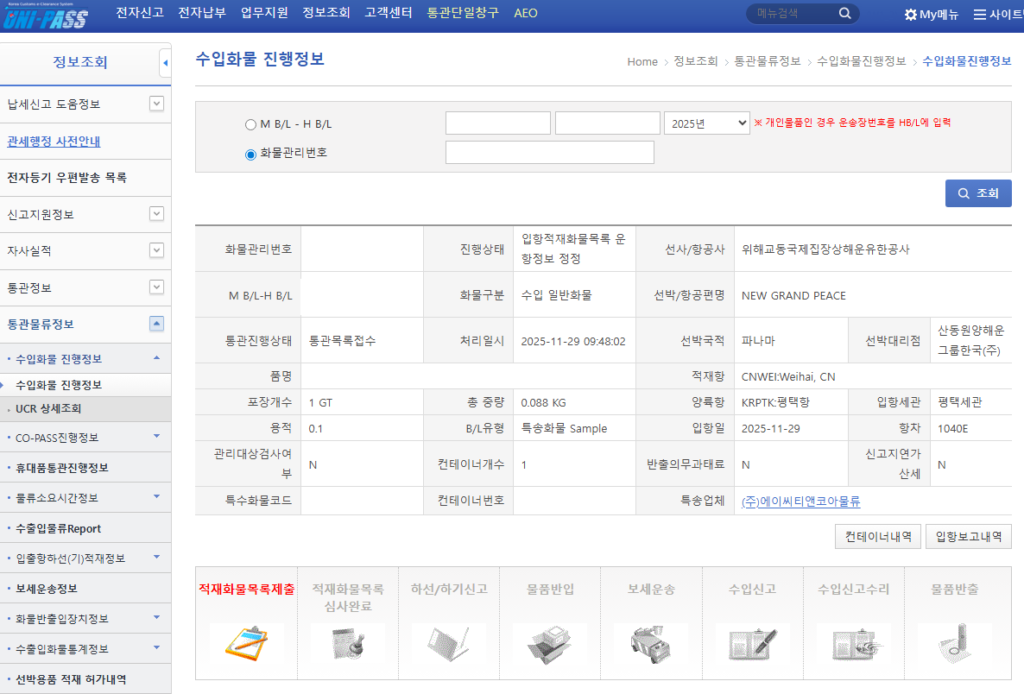Click the 적재화물목록 심사완료 stamp icon

[347, 641]
